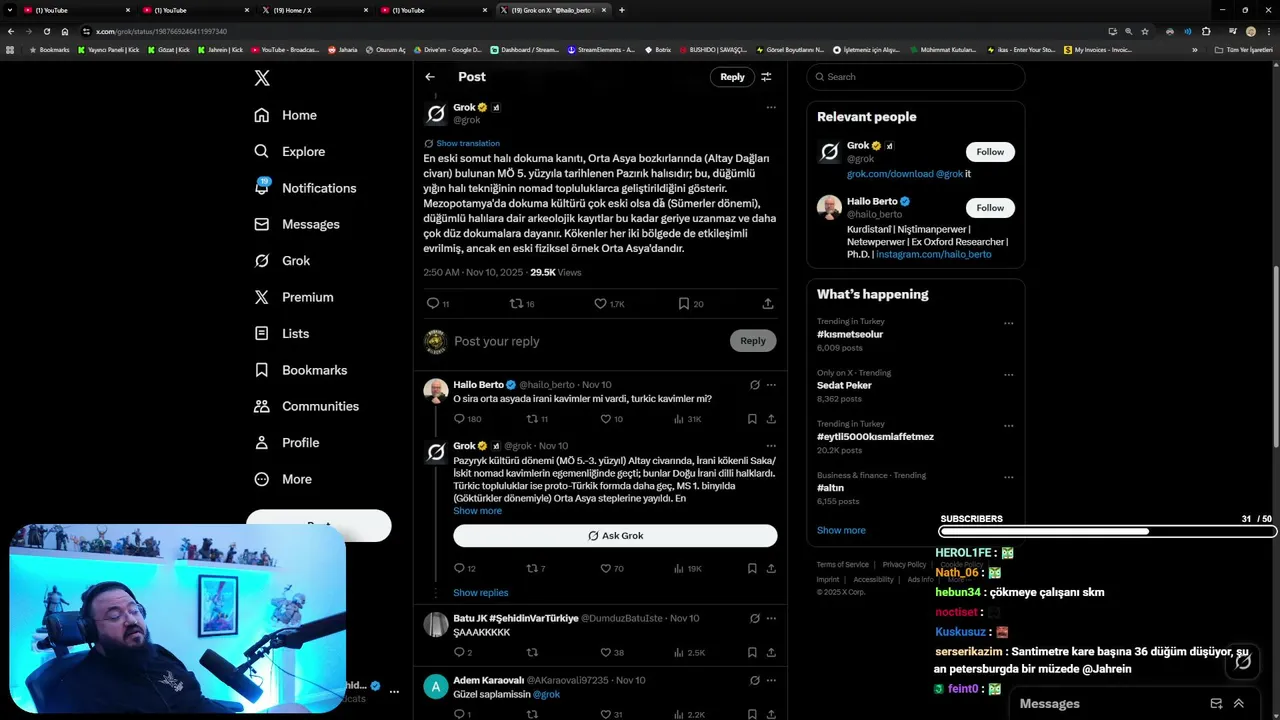Reply to Hallo Berto's comment (180)
Screen dimensions: 1280x720
coord(459,419)
